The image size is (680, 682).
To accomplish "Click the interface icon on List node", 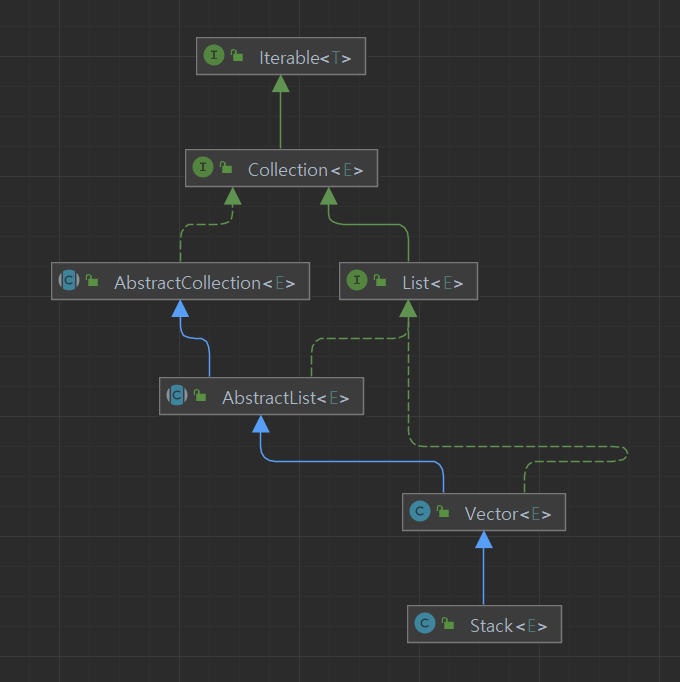I will (x=357, y=282).
